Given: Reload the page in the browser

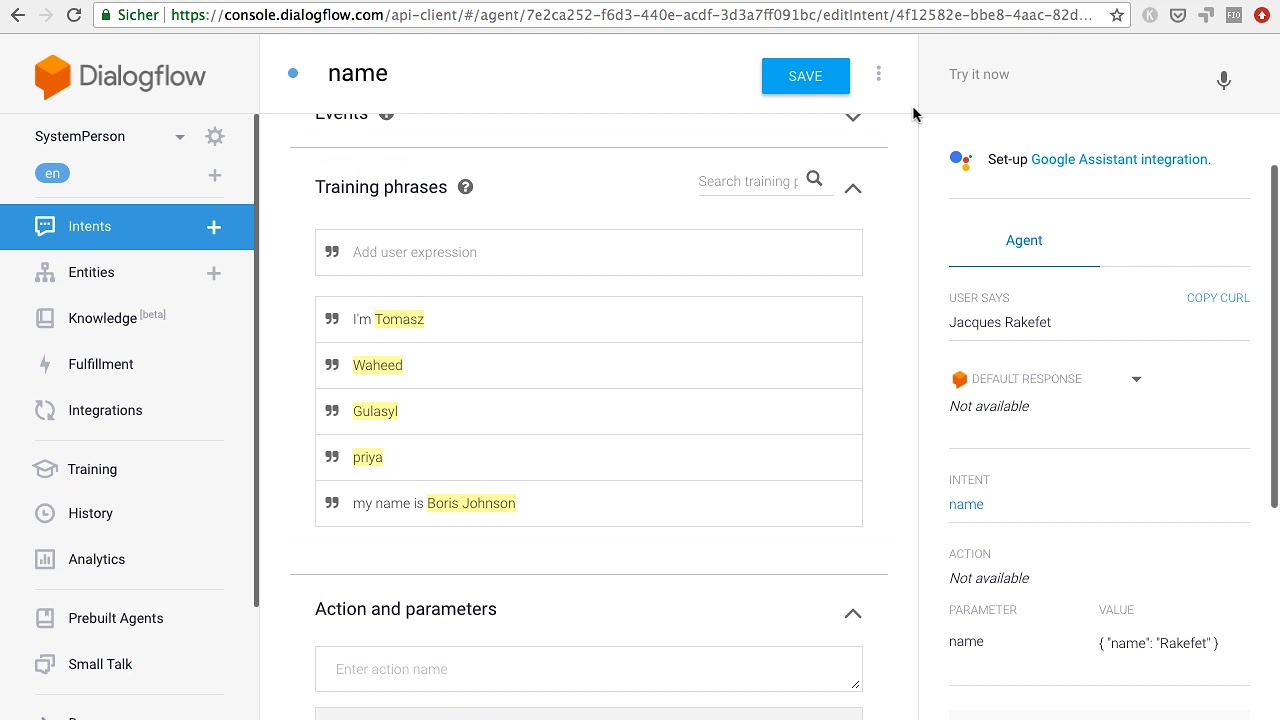Looking at the screenshot, I should [x=74, y=15].
